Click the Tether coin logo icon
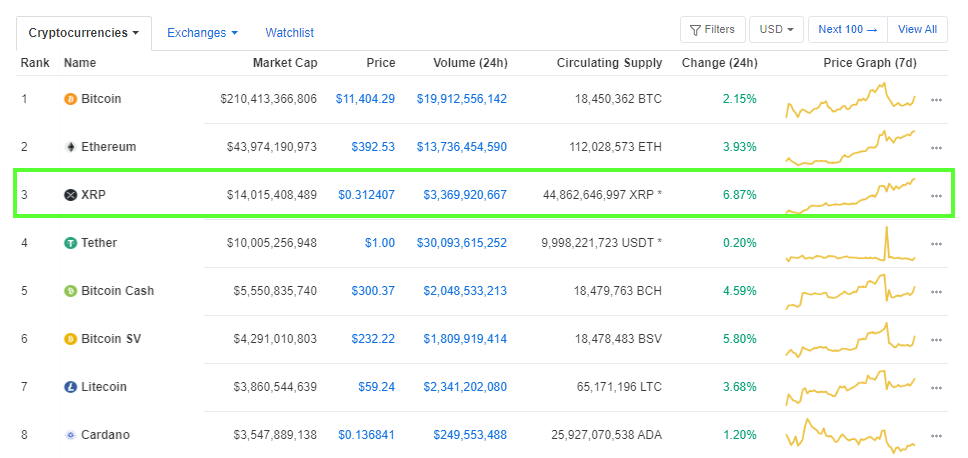 click(x=70, y=243)
